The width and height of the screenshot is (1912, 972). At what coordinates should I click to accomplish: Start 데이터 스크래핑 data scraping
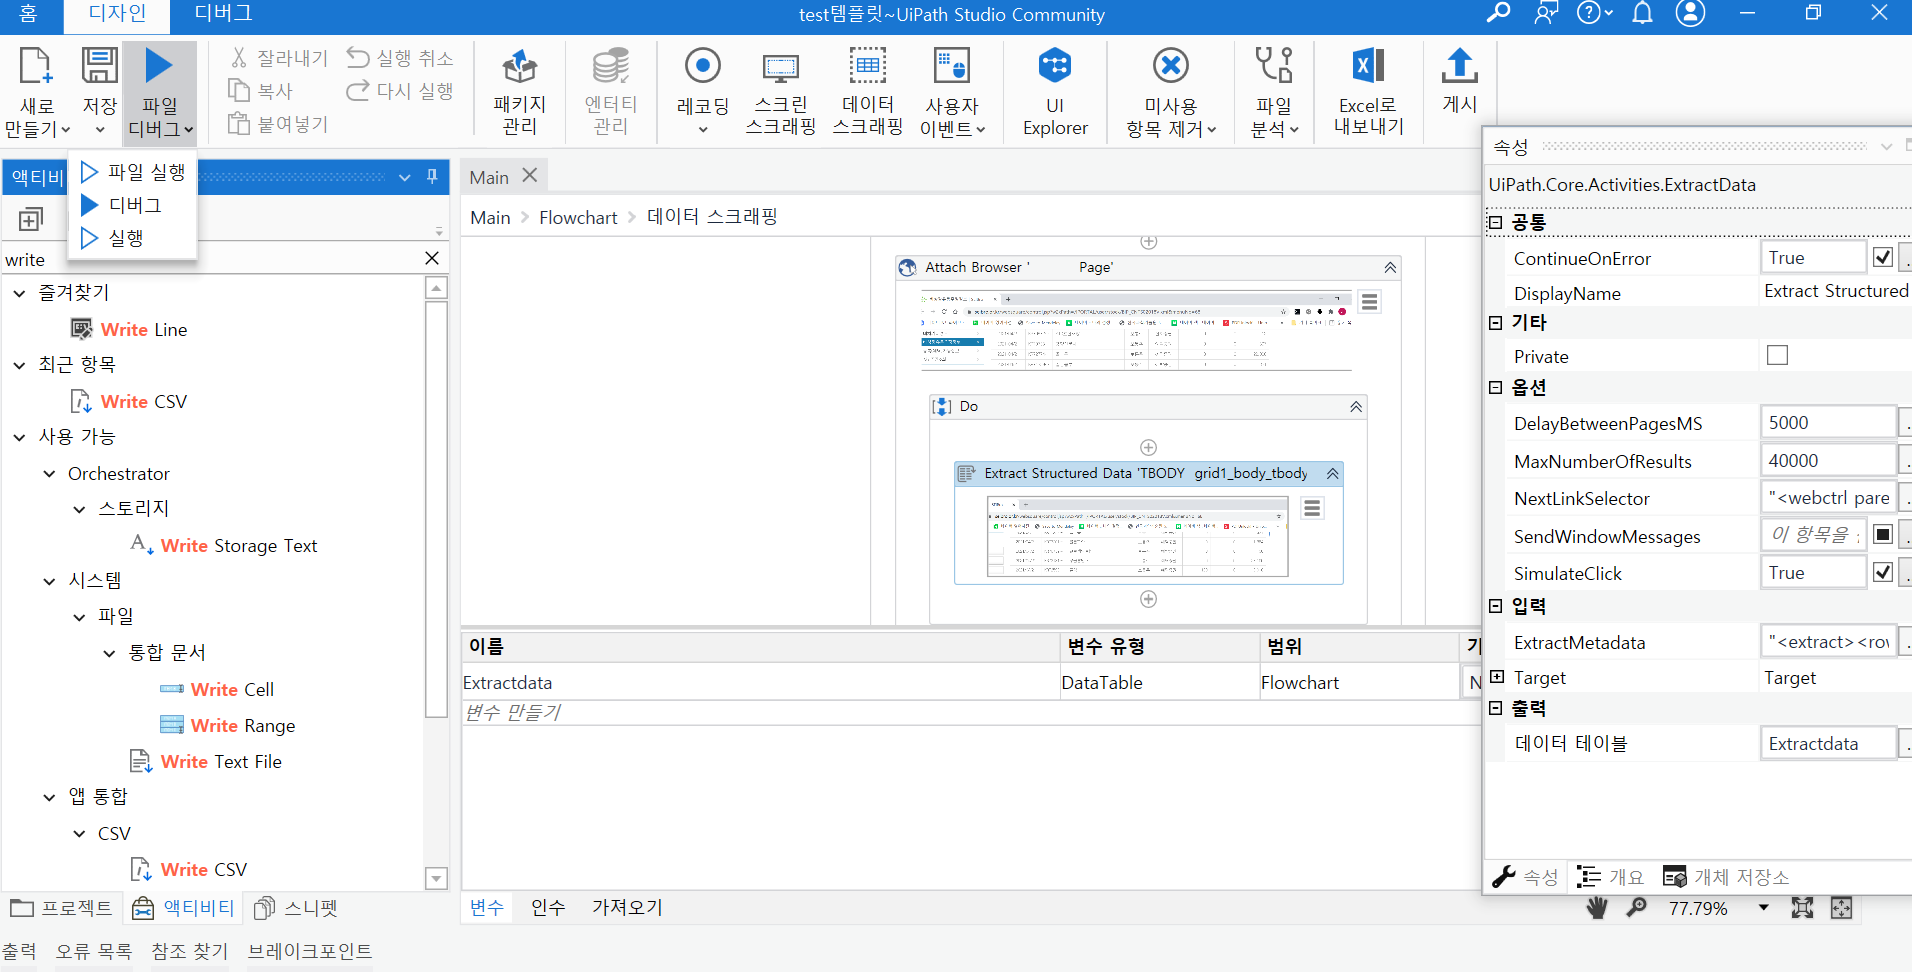(868, 92)
